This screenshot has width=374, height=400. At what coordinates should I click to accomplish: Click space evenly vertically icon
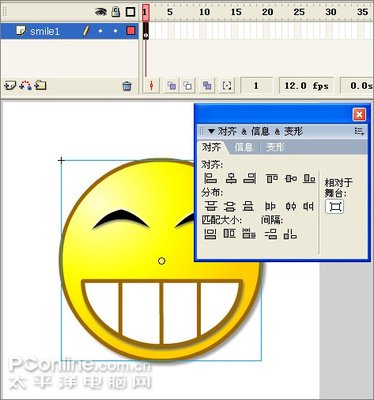click(271, 234)
